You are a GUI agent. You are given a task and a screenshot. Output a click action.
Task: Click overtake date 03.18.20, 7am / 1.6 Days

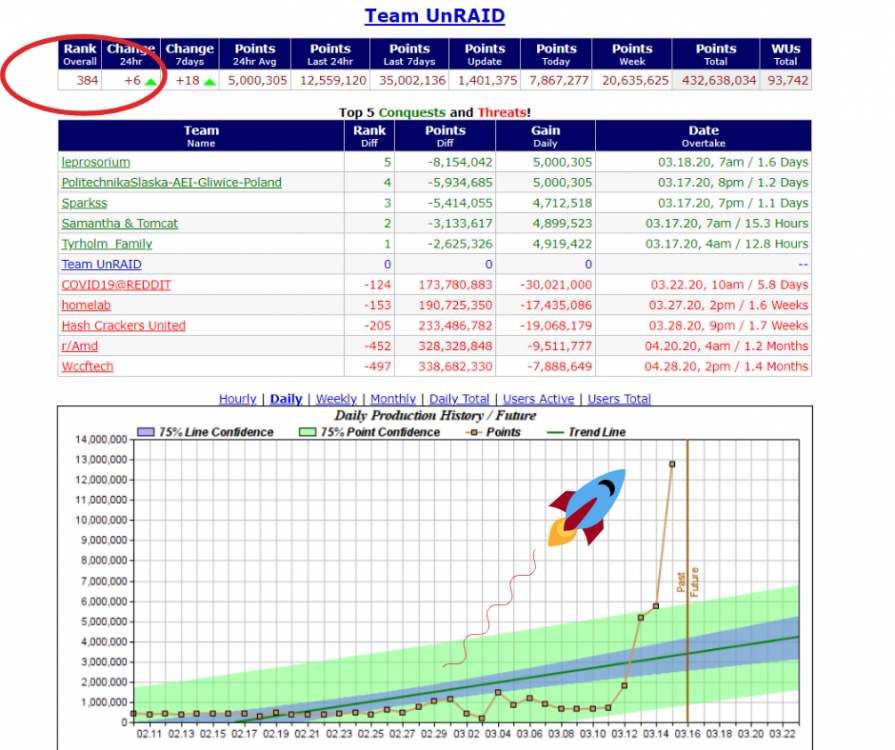click(x=733, y=162)
